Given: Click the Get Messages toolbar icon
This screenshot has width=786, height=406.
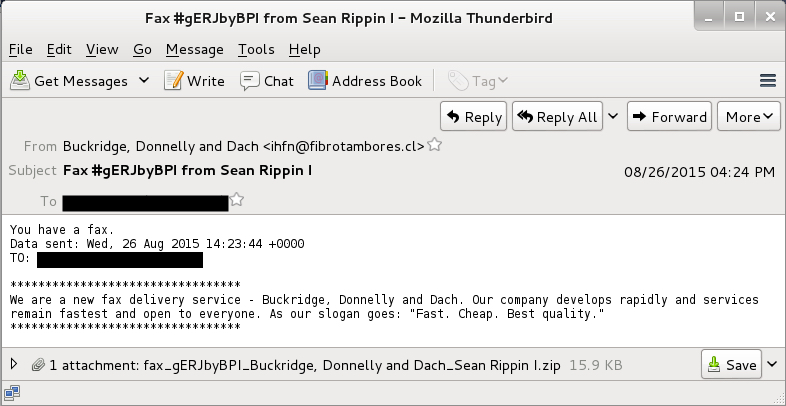Looking at the screenshot, I should click(20, 81).
